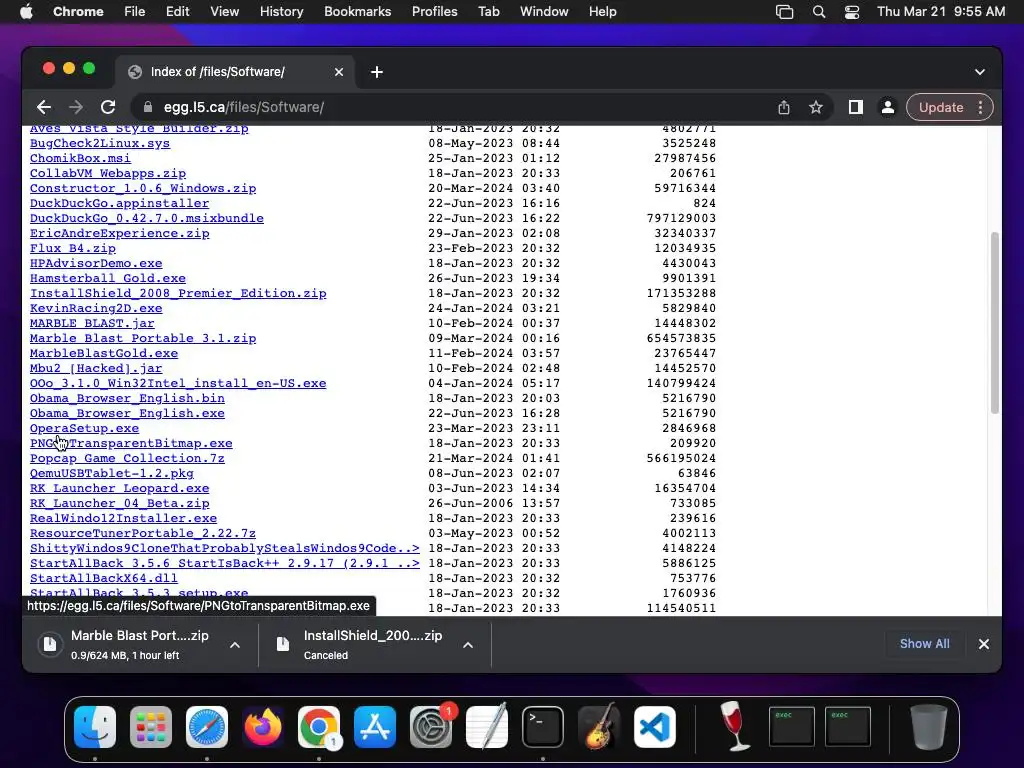Open Terminal from the Dock

[x=543, y=727]
